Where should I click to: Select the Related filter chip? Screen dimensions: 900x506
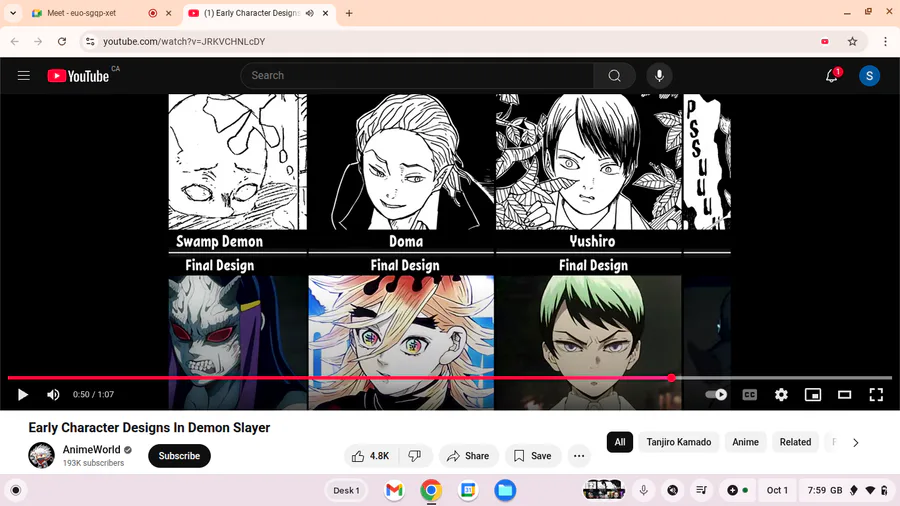tap(795, 442)
